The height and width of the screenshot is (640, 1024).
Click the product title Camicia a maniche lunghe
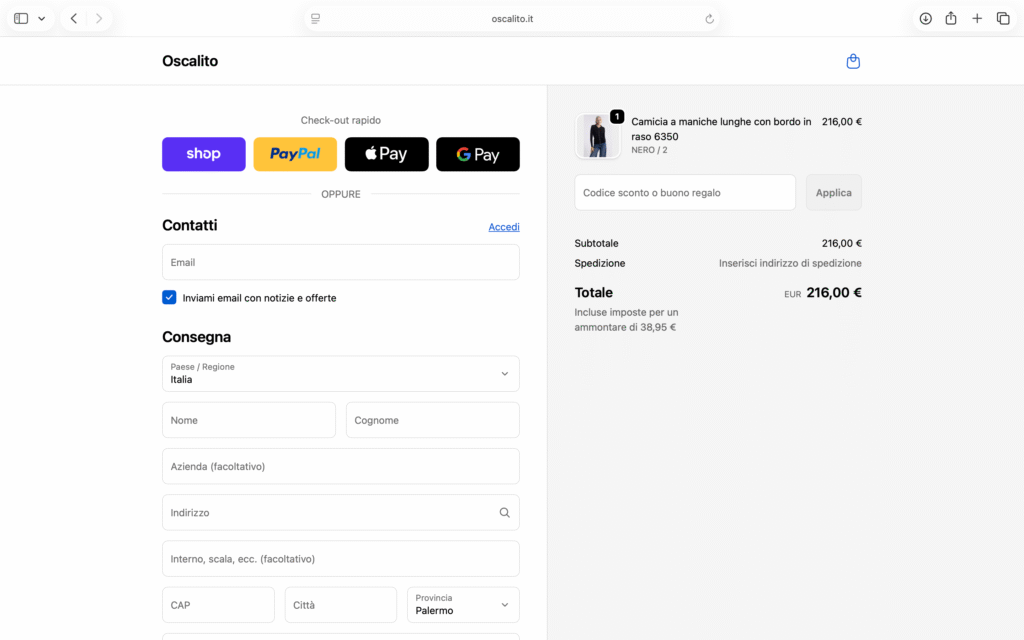click(x=721, y=129)
